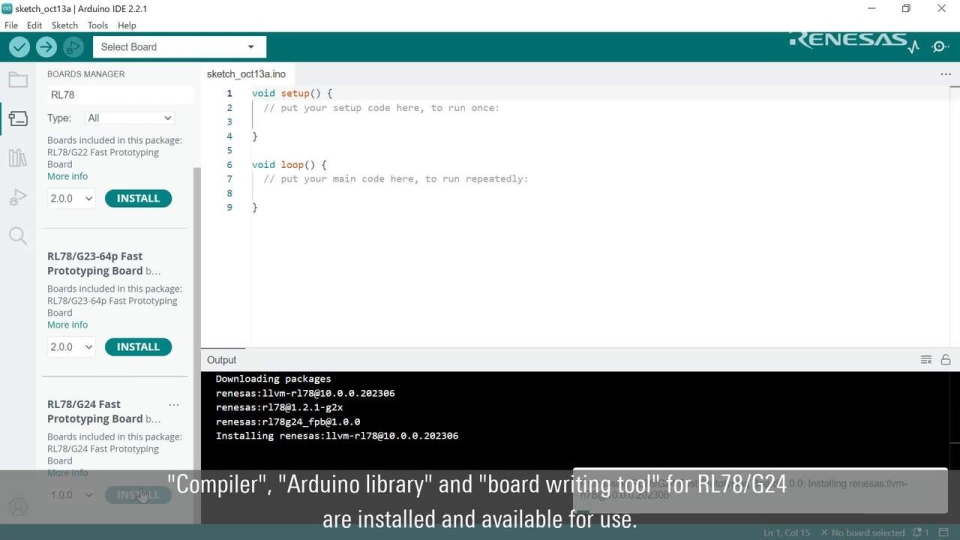Open the Serial Plotter waveform icon

pos(913,47)
